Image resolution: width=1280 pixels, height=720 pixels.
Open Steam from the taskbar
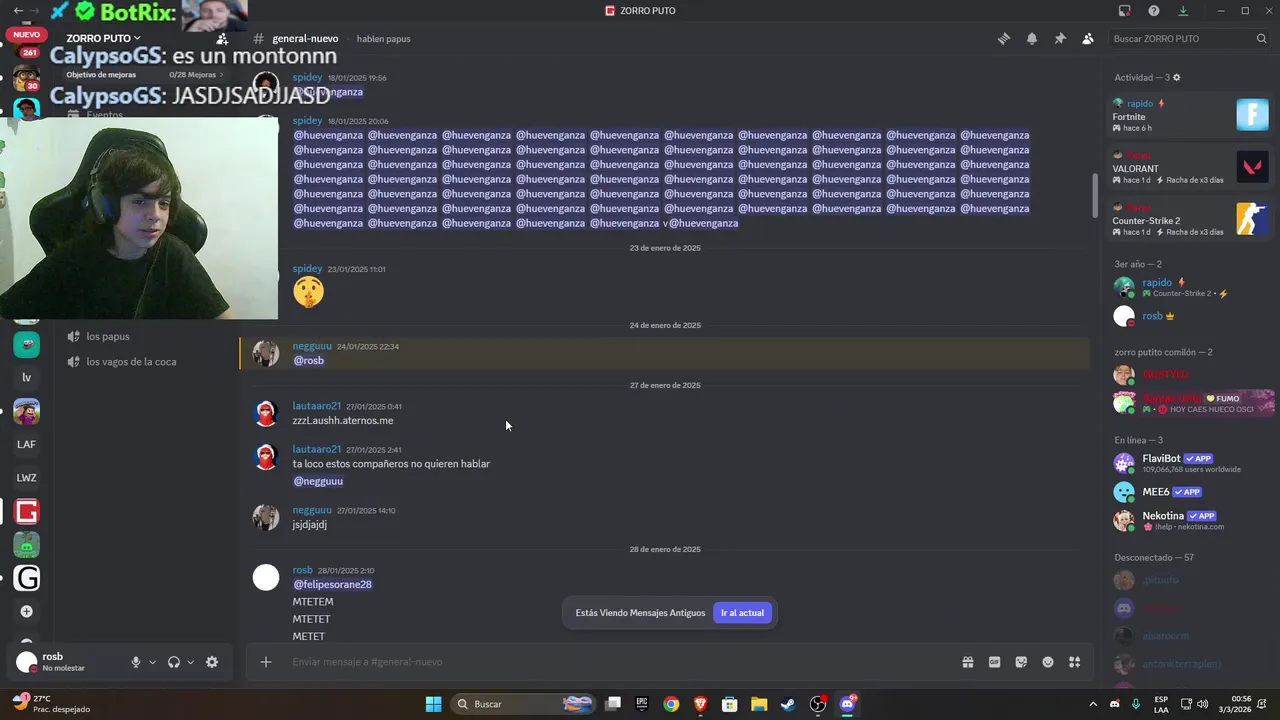pos(789,704)
